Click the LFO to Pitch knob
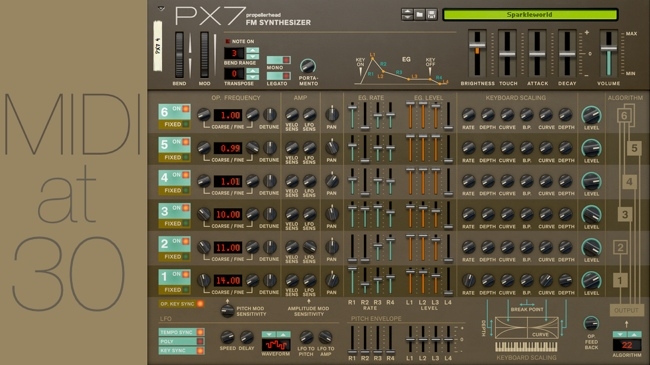Viewport: 650px width, 365px height. pos(306,337)
